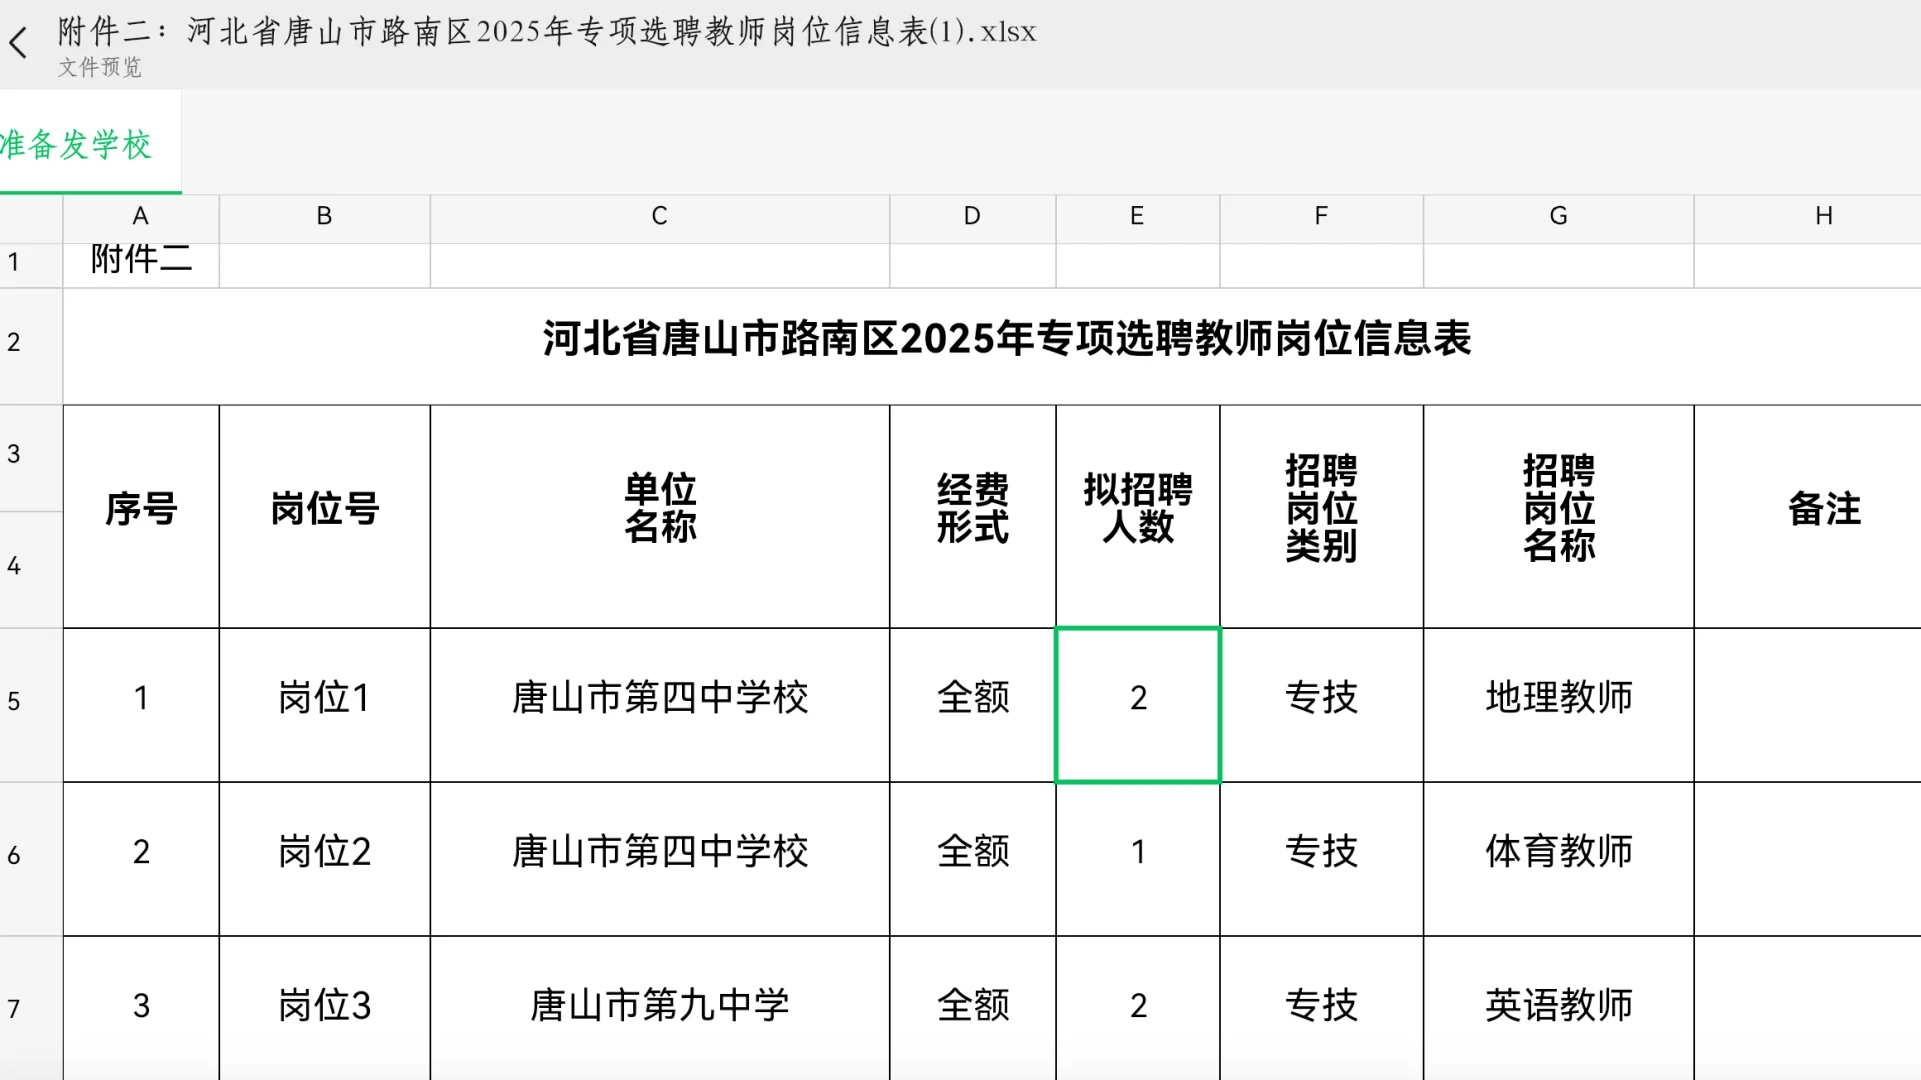
Task: Select column C header
Action: [660, 216]
